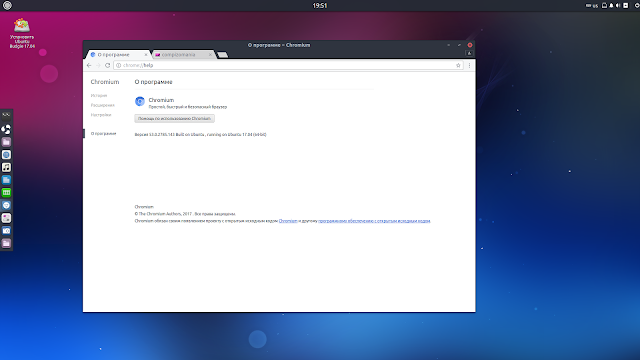Click the browser Back arrow
Screen dimensions: 640x360
(x=89, y=65)
